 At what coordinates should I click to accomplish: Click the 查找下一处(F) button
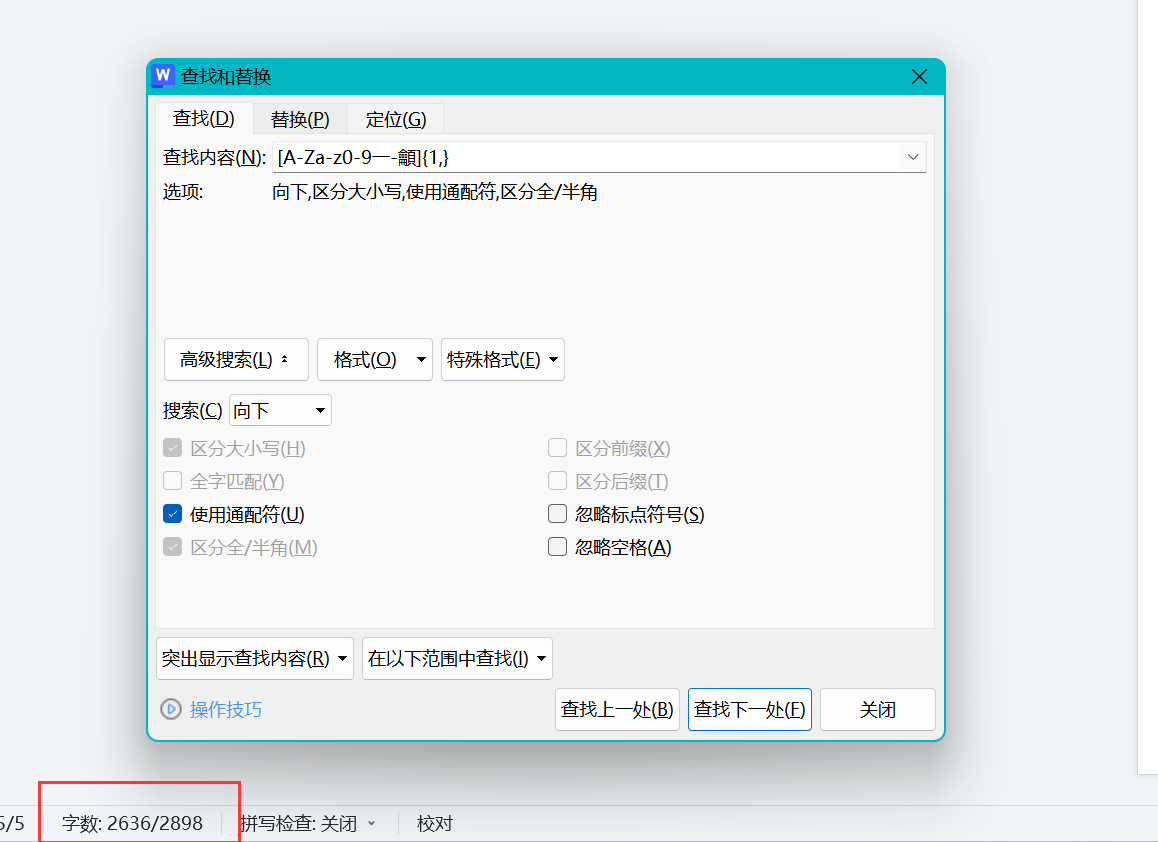point(750,710)
